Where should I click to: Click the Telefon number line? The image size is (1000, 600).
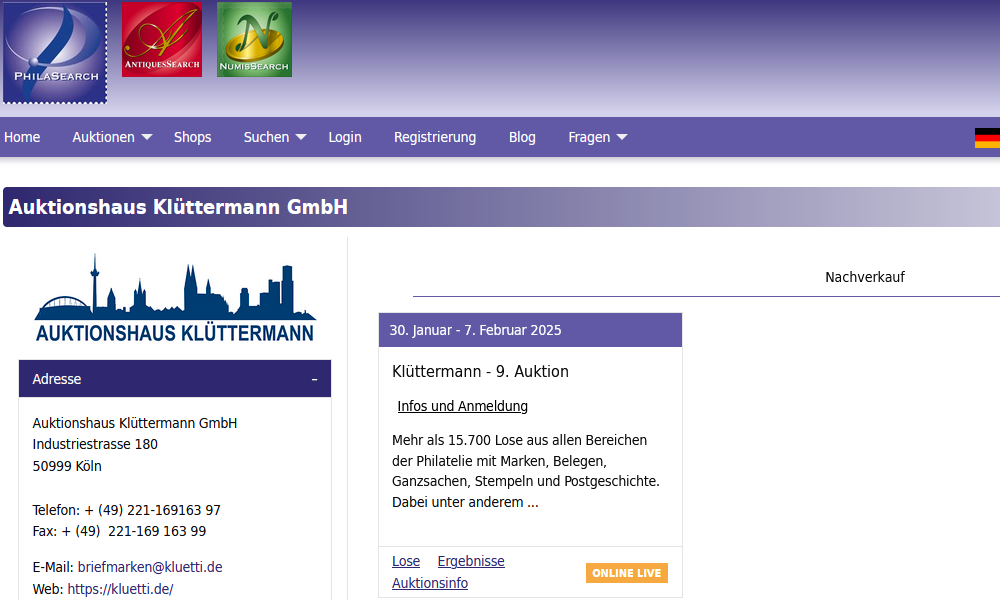[126, 510]
